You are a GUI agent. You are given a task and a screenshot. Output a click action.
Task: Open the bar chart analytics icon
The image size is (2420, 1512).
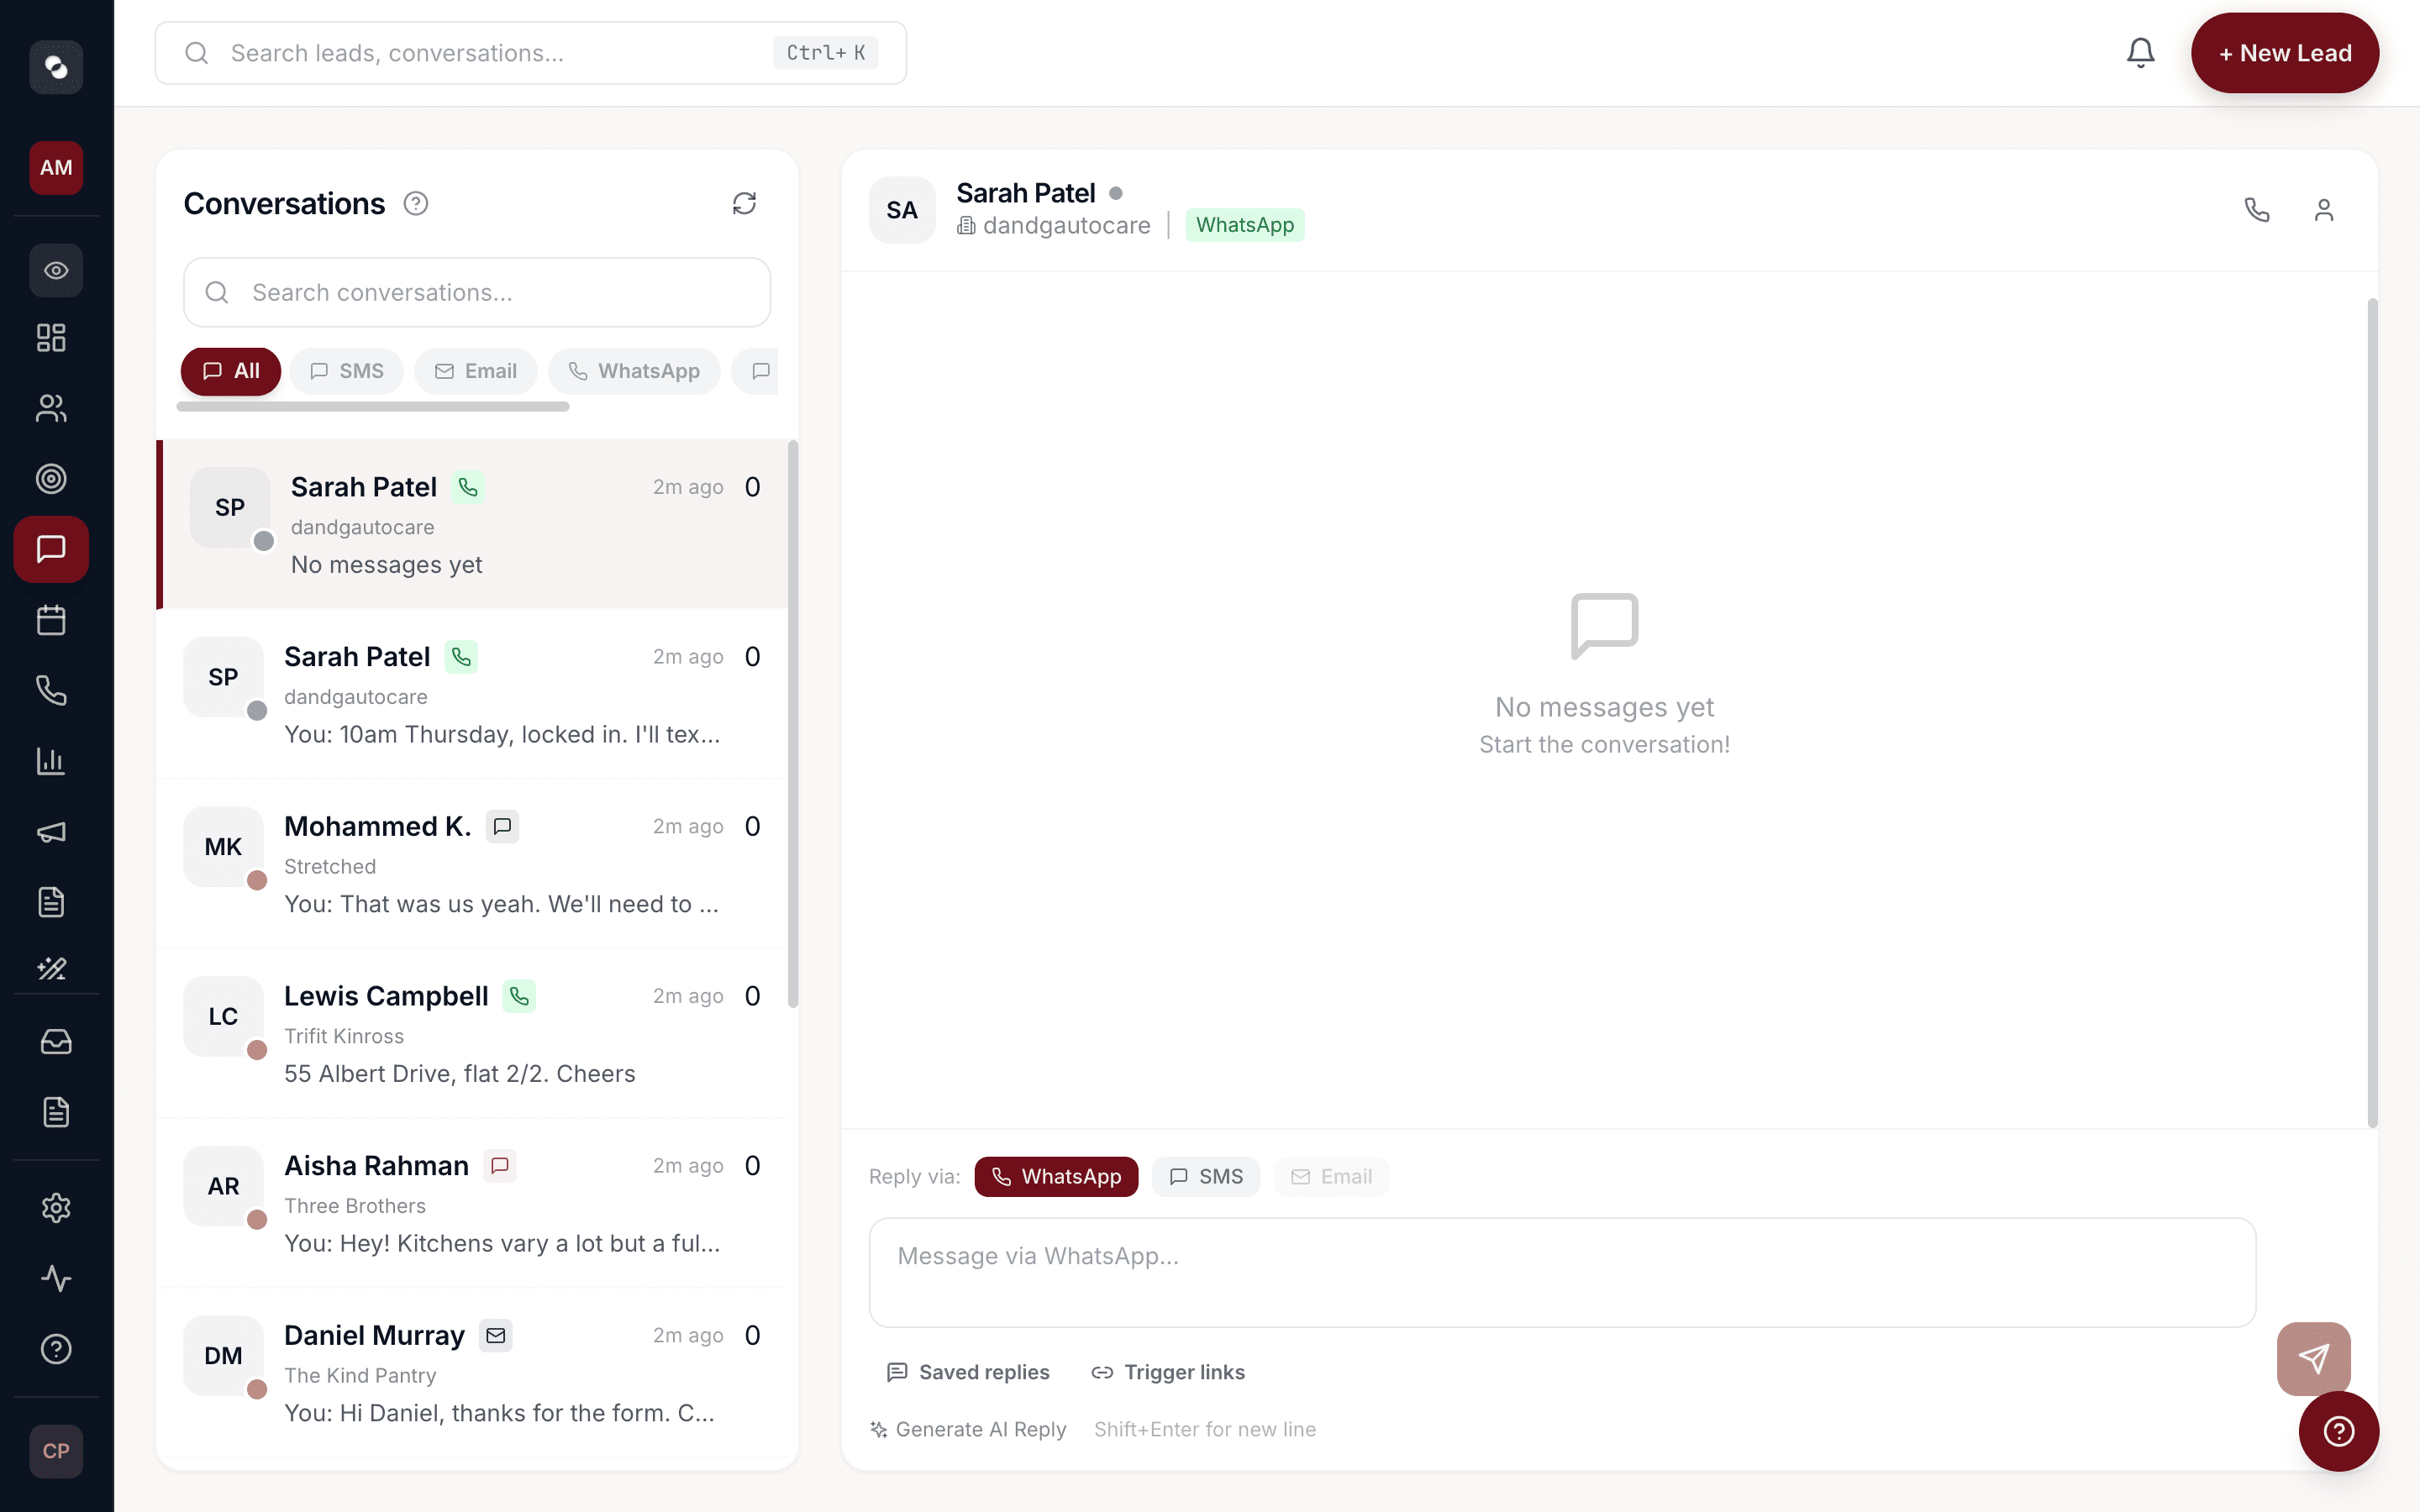[51, 761]
